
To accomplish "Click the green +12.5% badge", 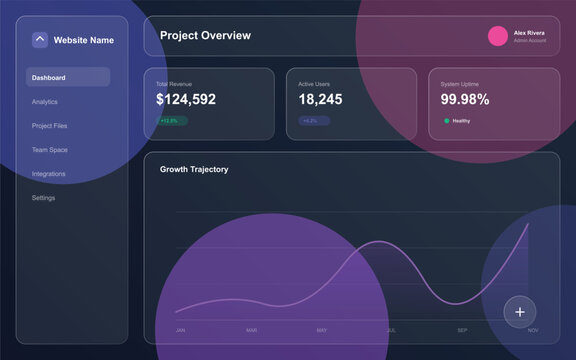I will tap(172, 121).
